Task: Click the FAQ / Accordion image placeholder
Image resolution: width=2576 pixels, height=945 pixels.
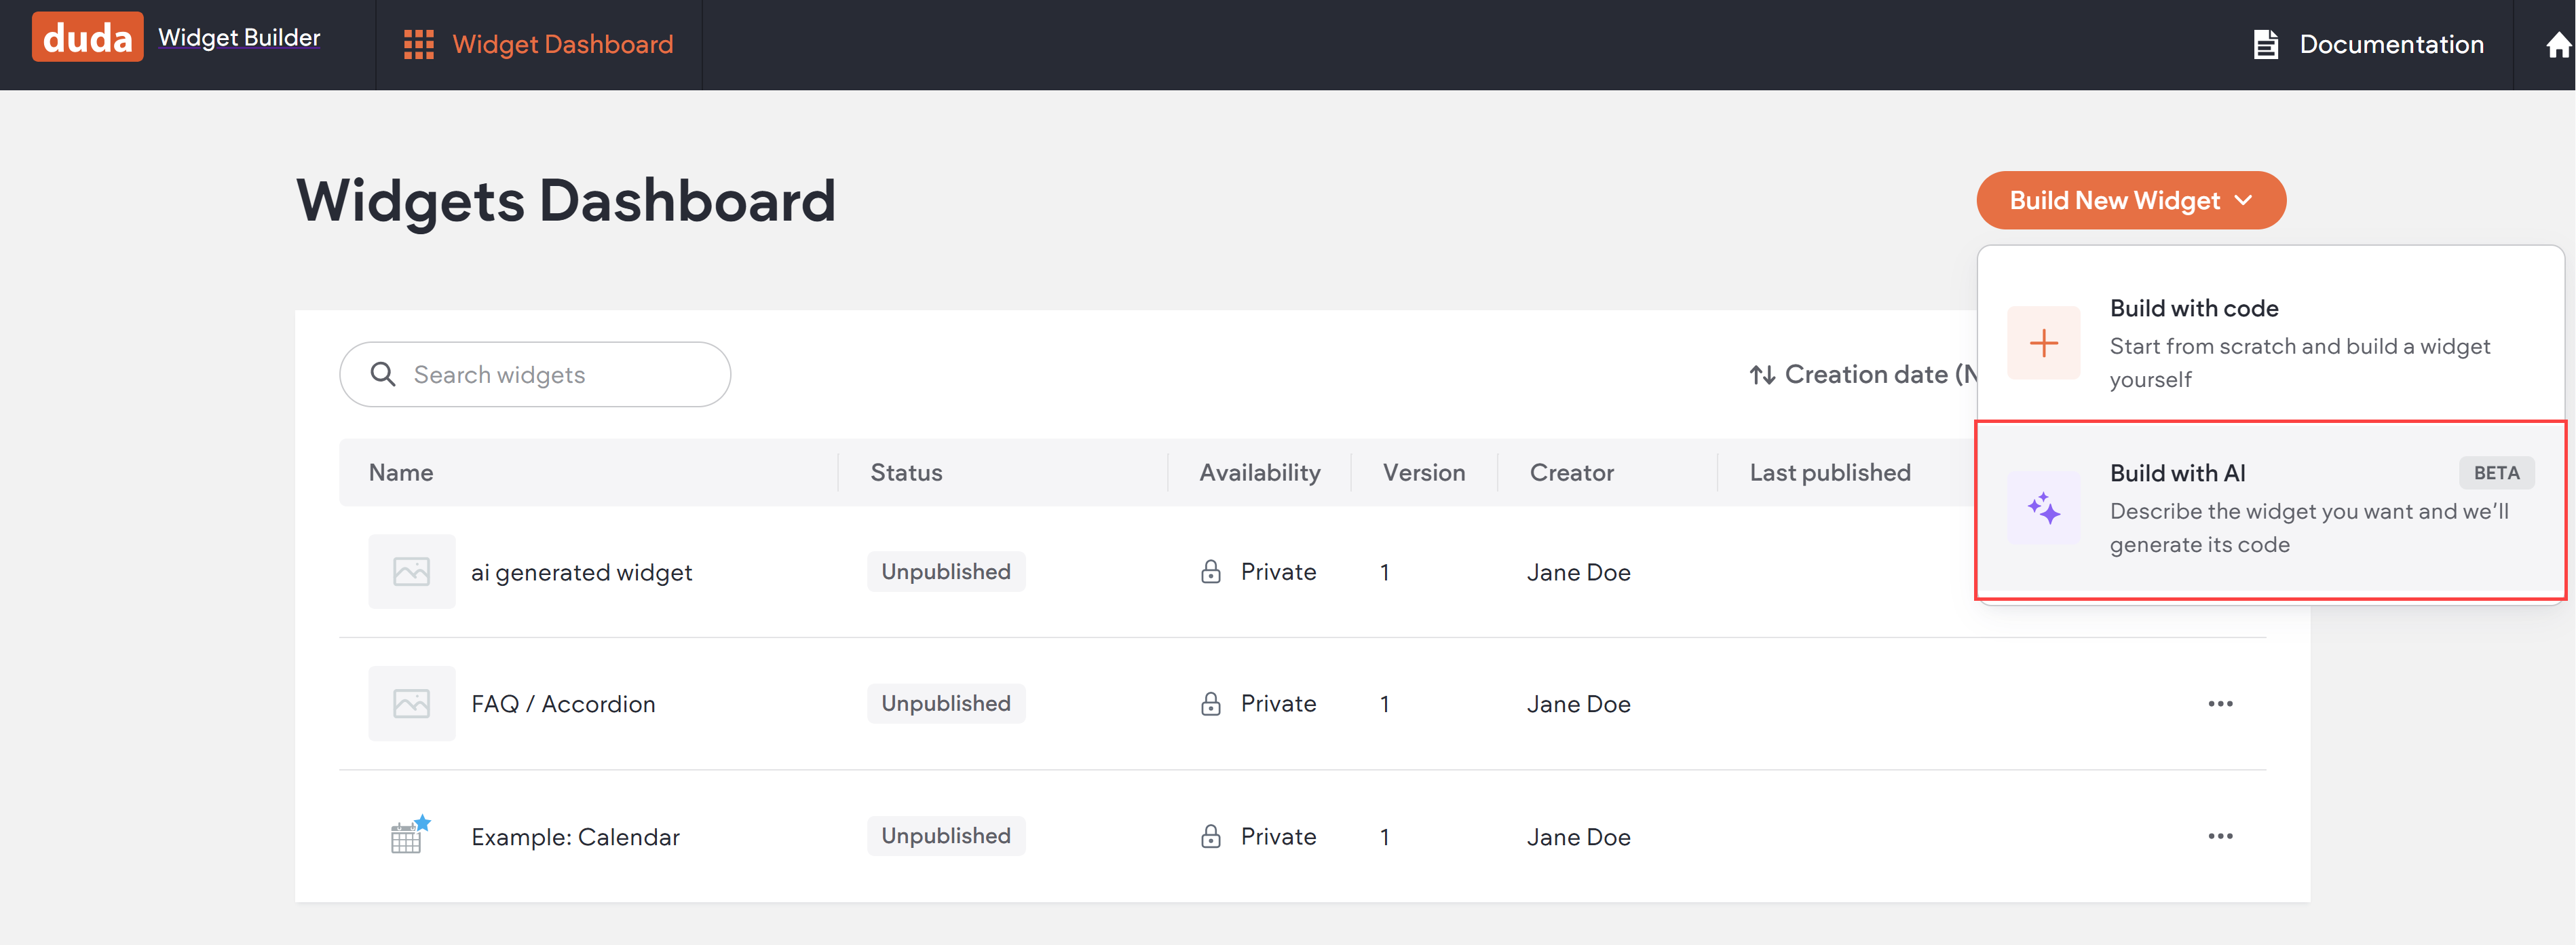Action: [x=411, y=704]
